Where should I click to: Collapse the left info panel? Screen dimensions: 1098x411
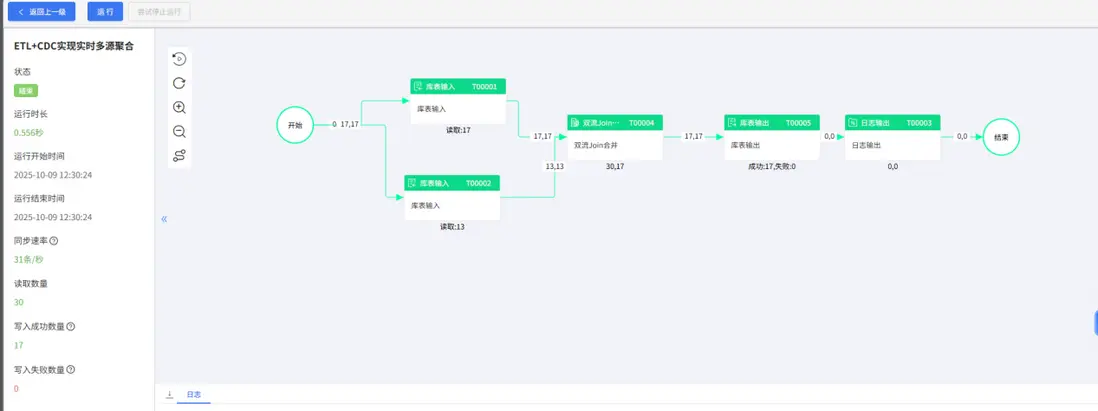164,218
